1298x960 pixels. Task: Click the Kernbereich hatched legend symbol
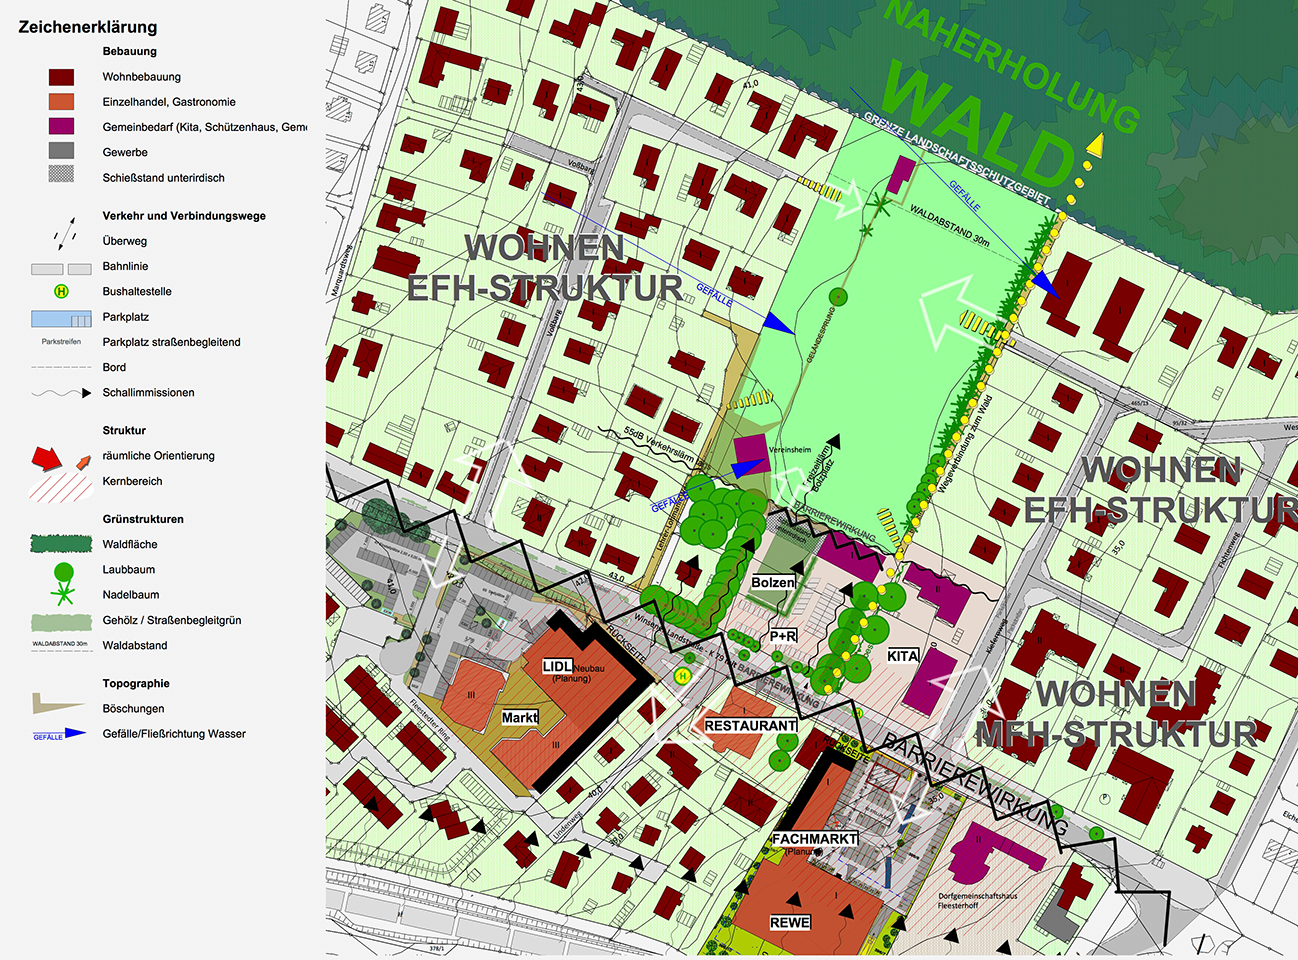coord(60,487)
